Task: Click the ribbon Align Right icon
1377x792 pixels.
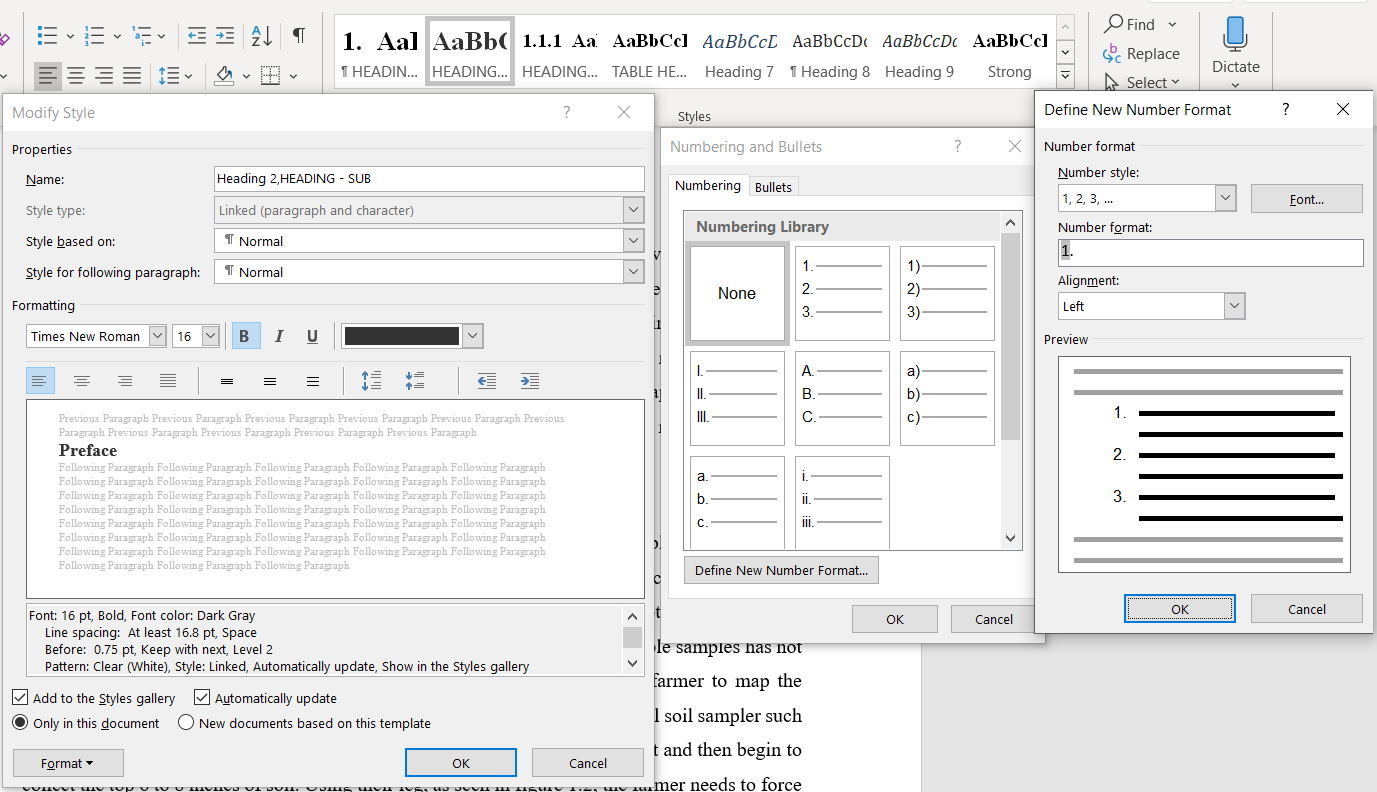Action: coord(104,75)
